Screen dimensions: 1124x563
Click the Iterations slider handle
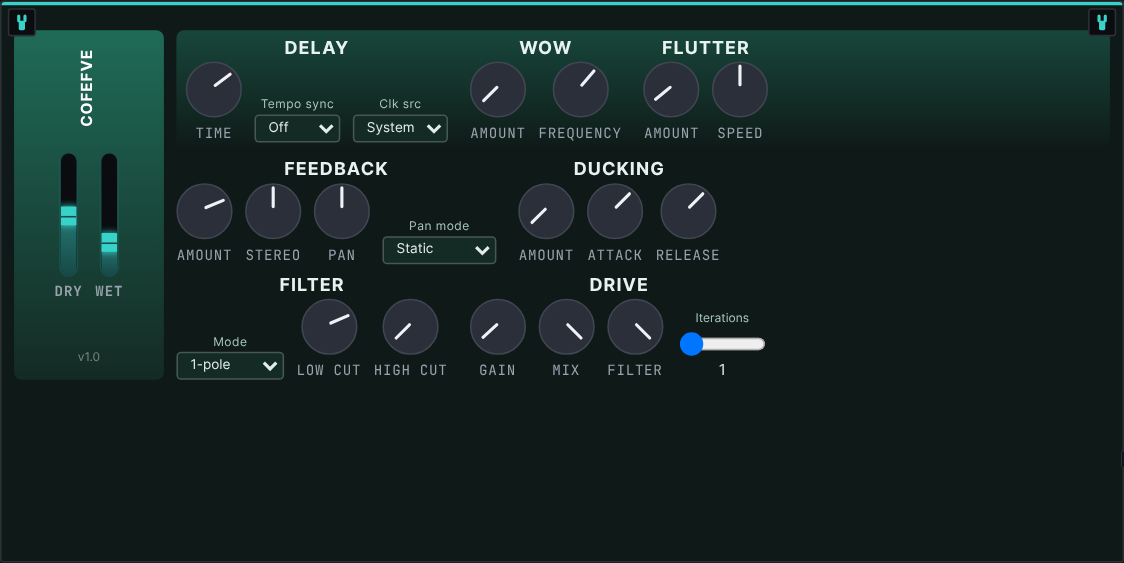[691, 344]
